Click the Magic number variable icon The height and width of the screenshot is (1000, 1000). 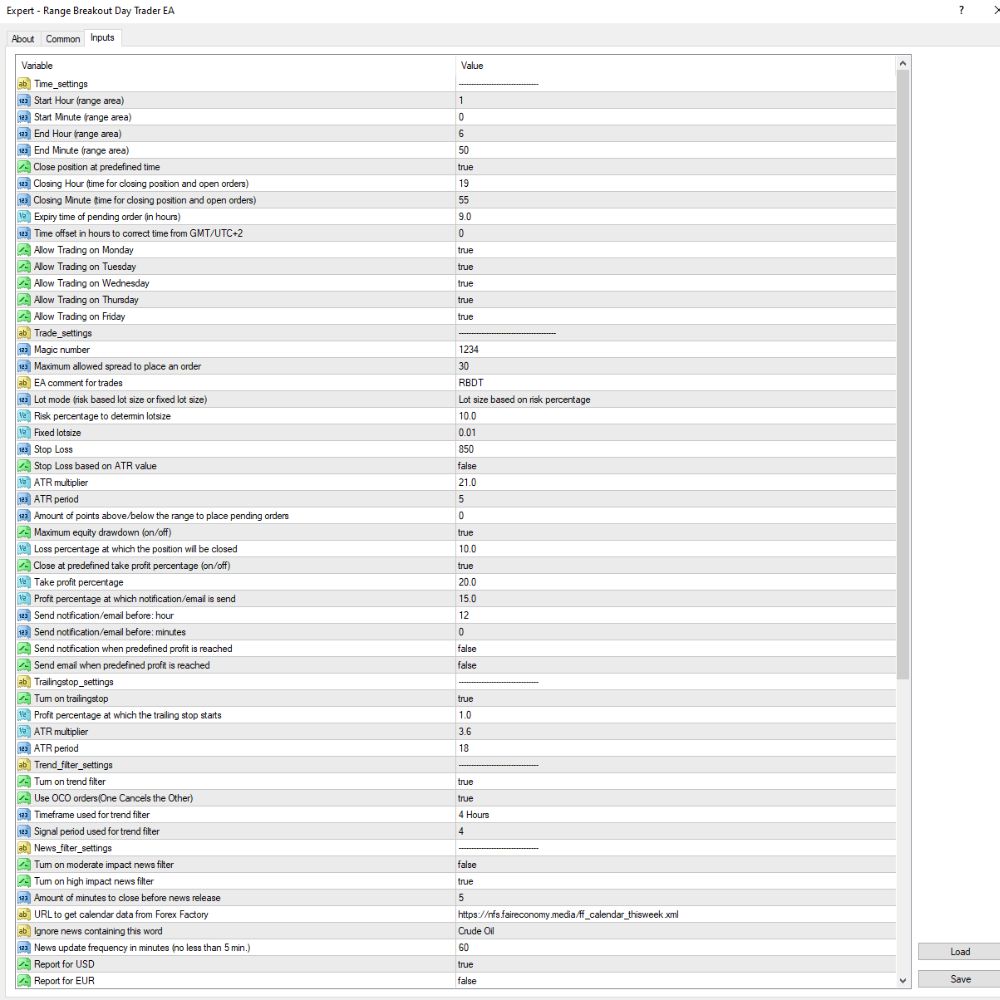point(24,349)
